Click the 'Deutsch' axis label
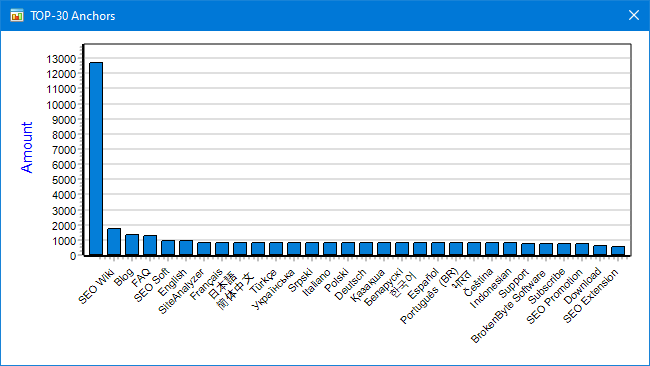The image size is (650, 366). coord(350,284)
